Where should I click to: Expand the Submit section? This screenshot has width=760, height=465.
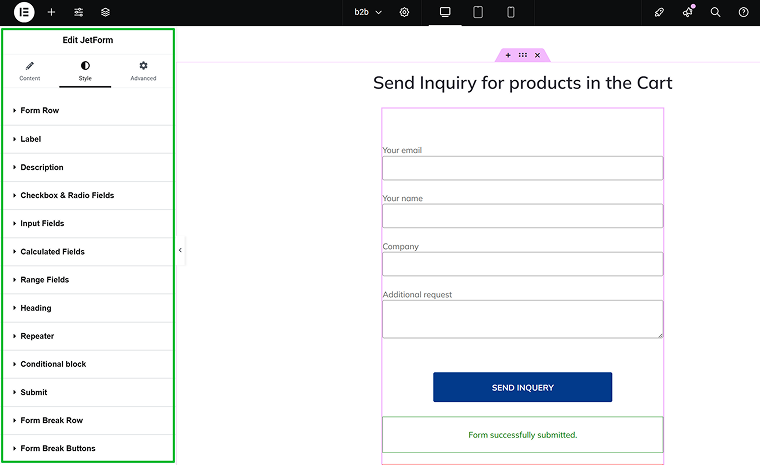[88, 392]
